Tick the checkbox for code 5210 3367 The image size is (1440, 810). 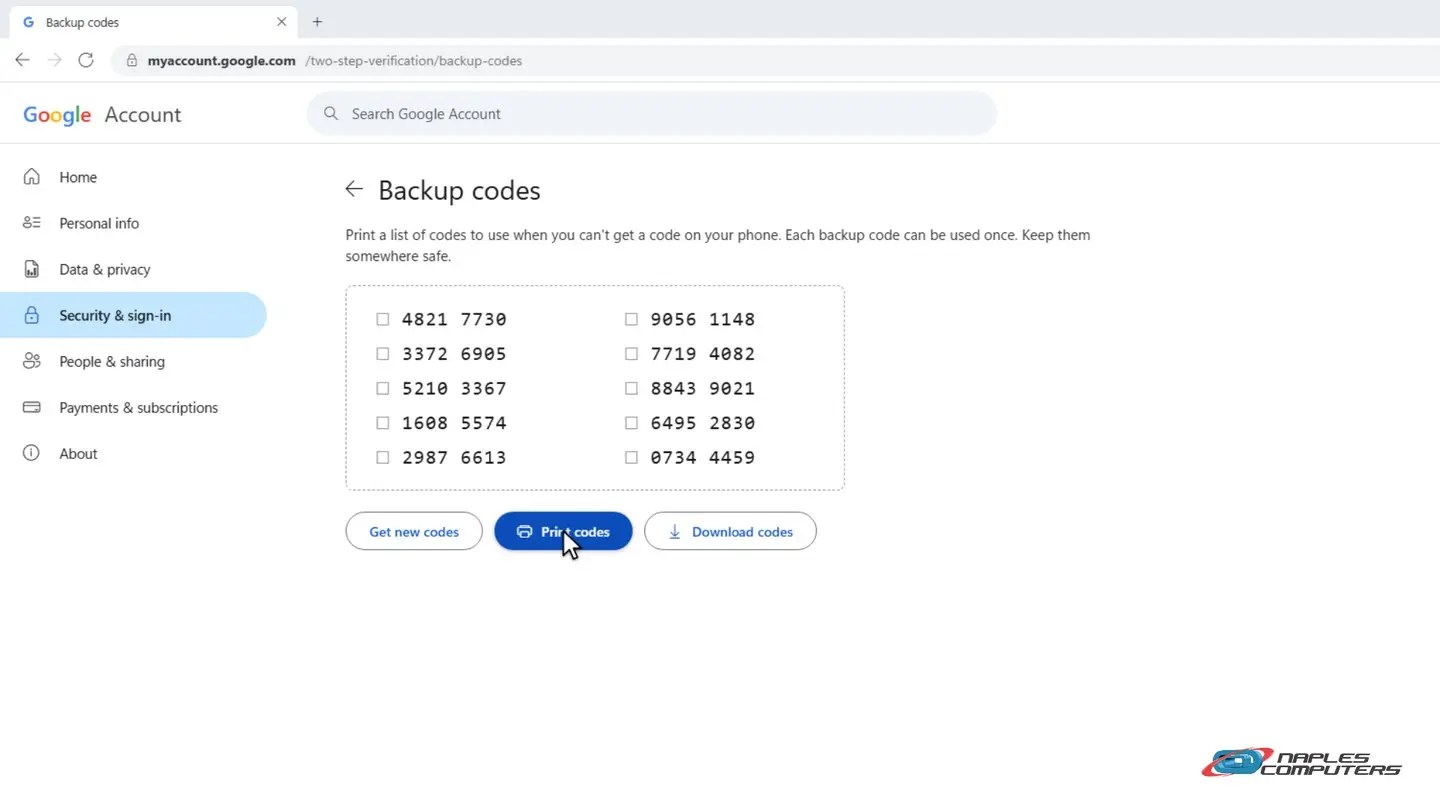[382, 388]
